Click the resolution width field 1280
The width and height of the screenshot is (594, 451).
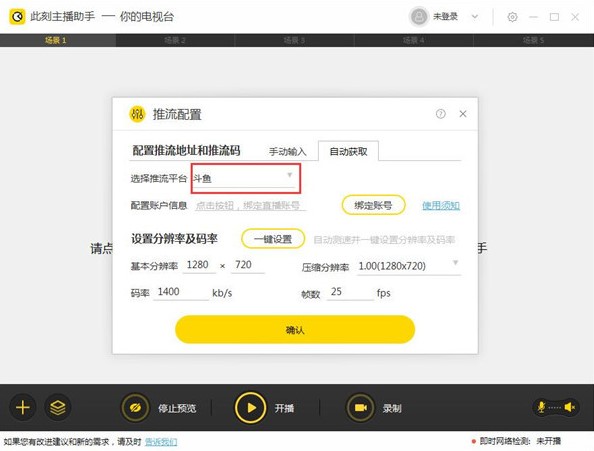[x=199, y=265]
